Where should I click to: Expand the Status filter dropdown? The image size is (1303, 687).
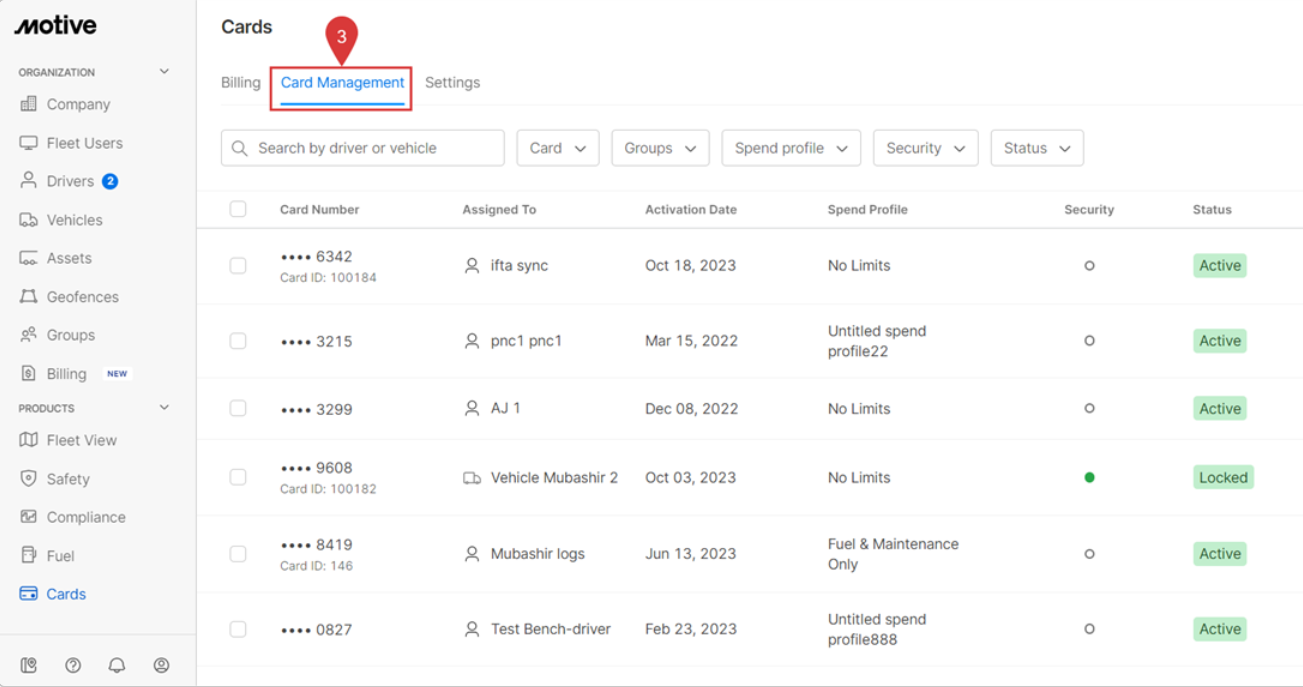[x=1036, y=148]
